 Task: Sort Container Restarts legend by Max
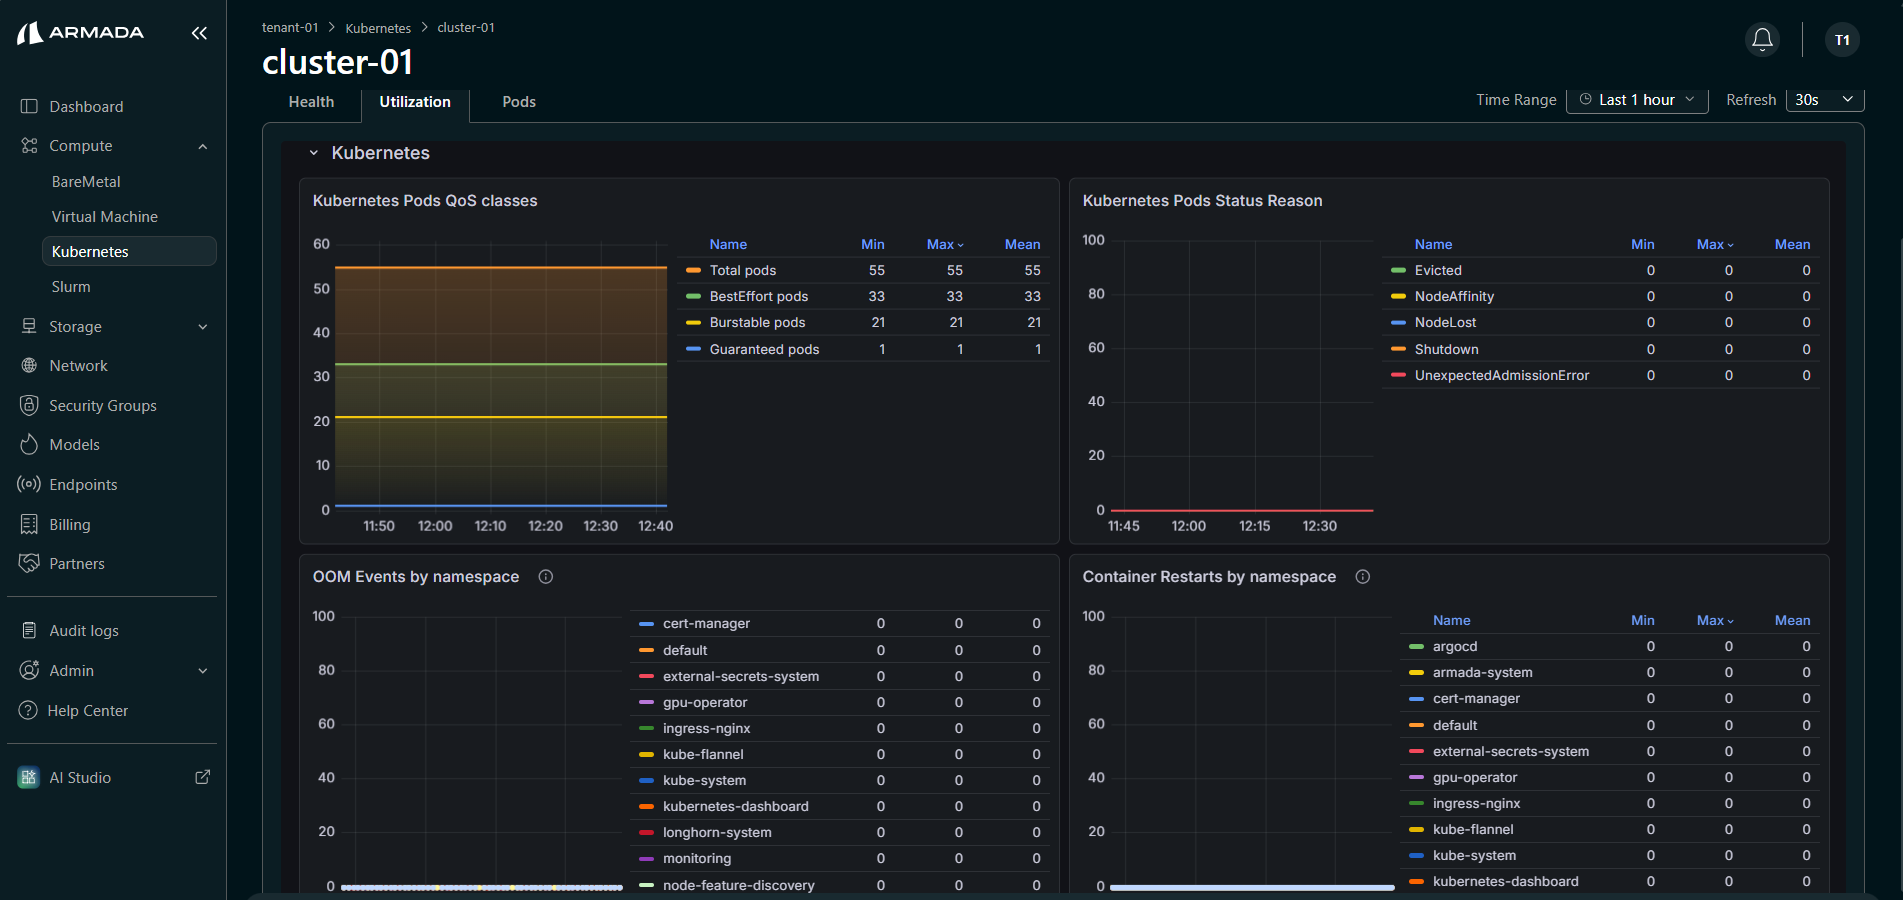coord(1715,621)
